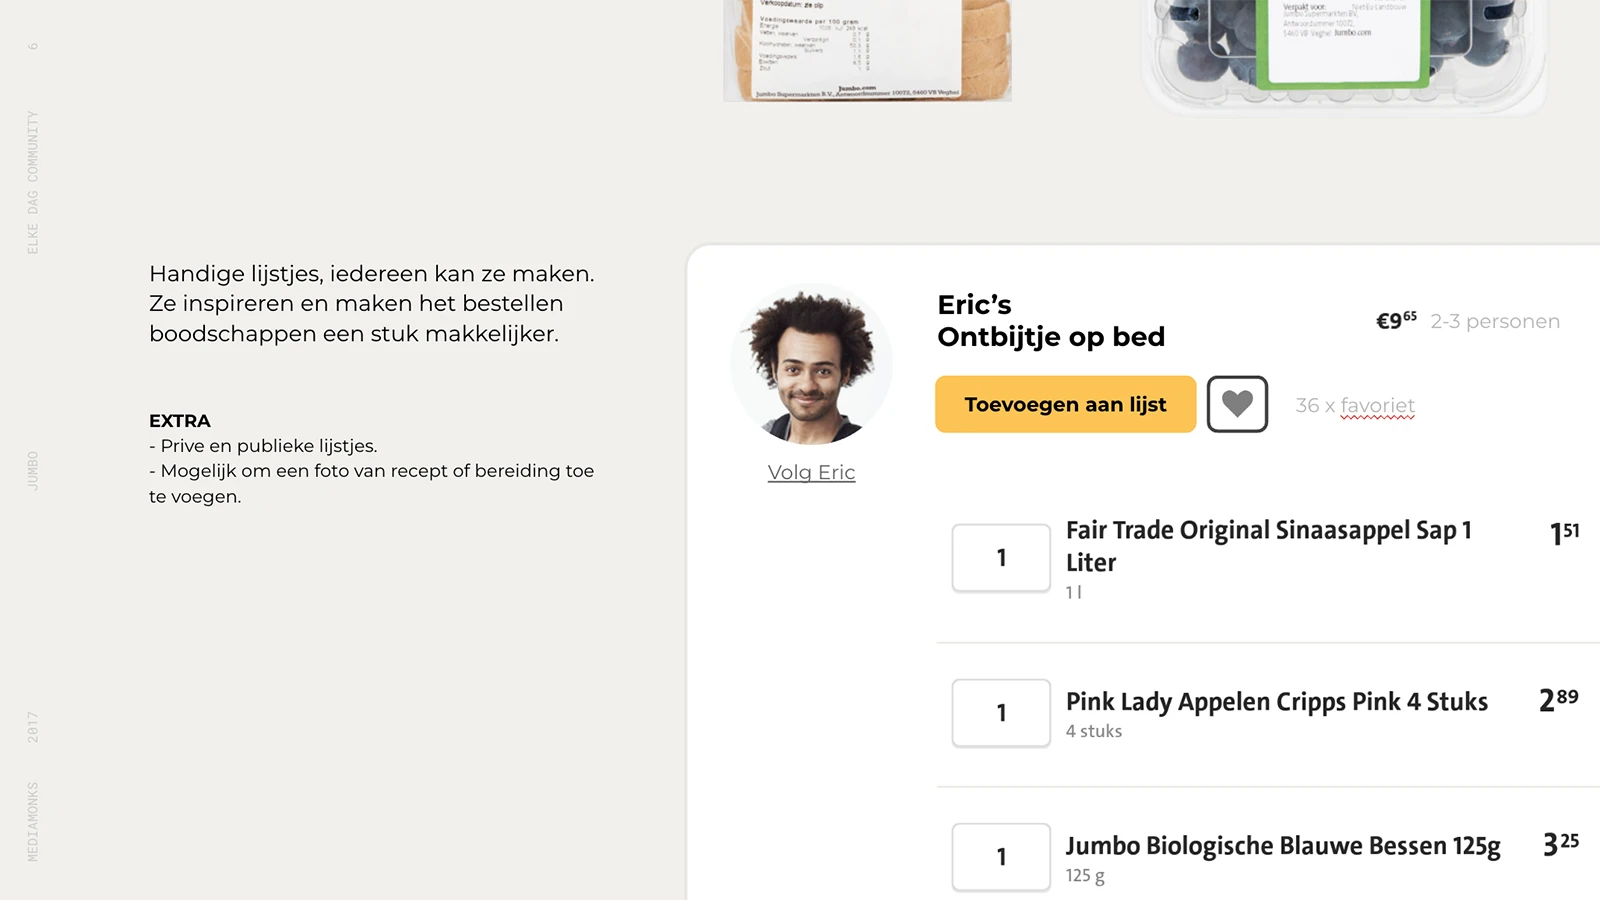Image resolution: width=1600 pixels, height=900 pixels.
Task: Click quantity box for Blauwe Bessen
Action: [1001, 857]
